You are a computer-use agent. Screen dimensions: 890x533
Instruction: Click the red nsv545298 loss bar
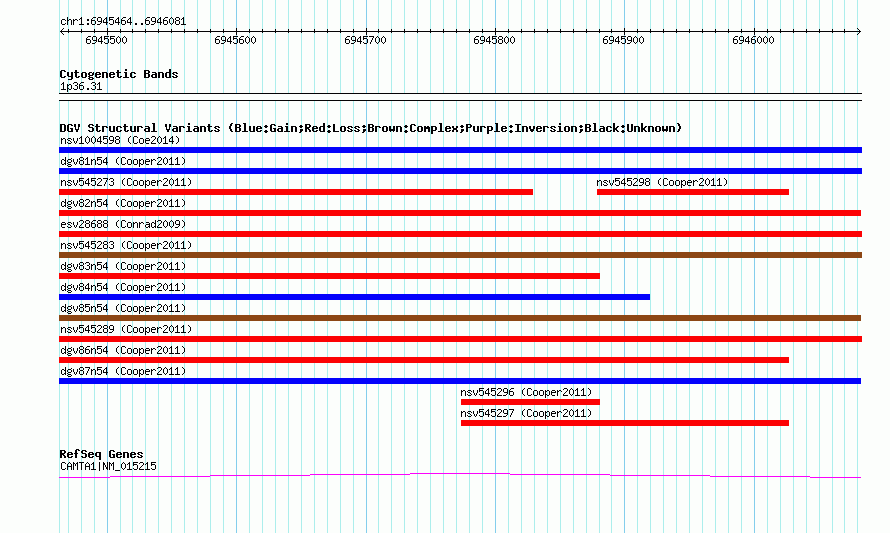(x=693, y=192)
